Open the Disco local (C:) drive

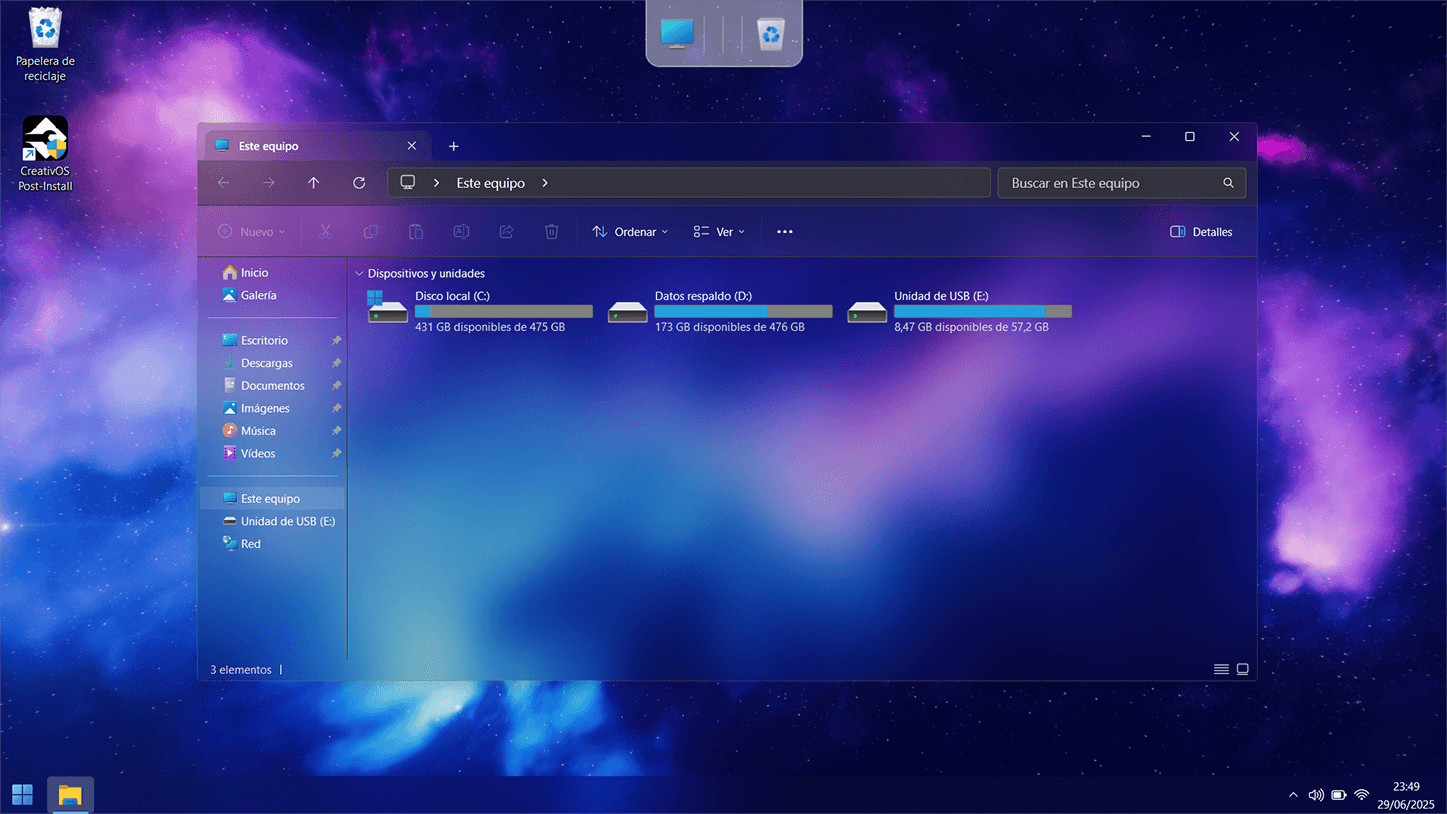388,311
